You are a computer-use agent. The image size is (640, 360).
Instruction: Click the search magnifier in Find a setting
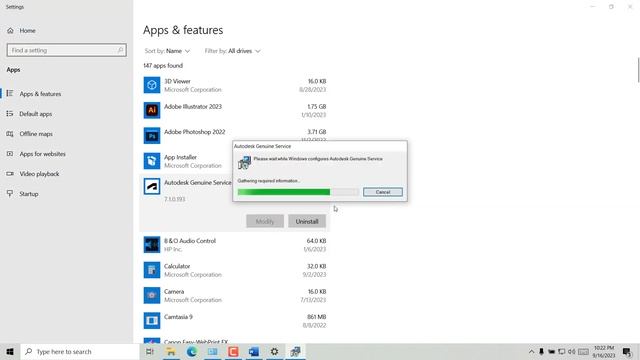120,50
